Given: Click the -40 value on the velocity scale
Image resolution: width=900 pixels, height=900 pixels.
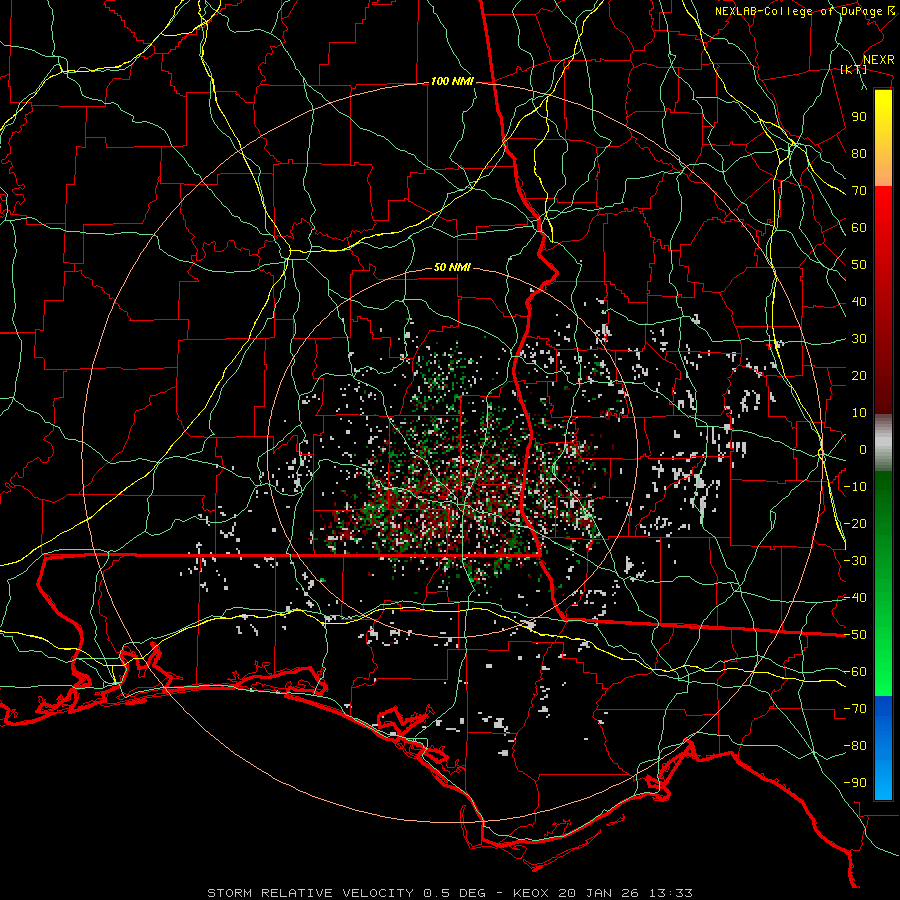Looking at the screenshot, I should (855, 598).
